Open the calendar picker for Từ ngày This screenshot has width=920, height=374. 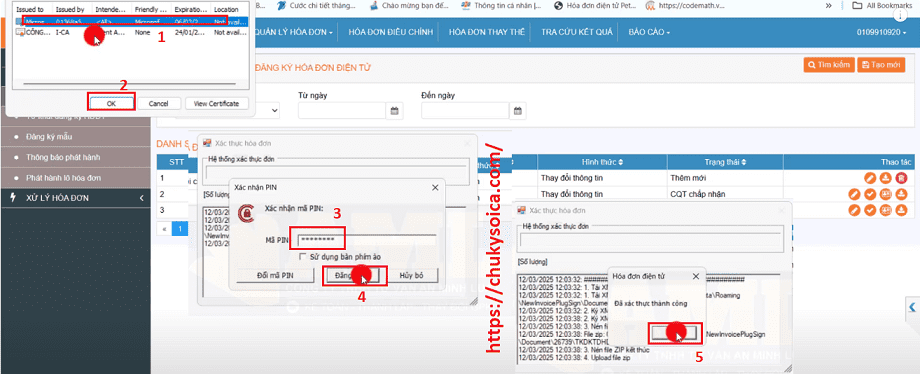point(394,110)
